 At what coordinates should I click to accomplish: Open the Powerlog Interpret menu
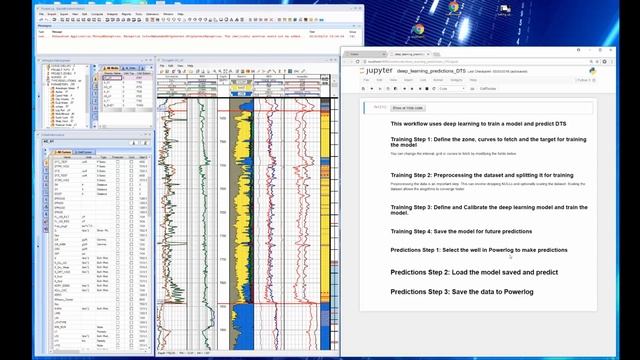(112, 14)
